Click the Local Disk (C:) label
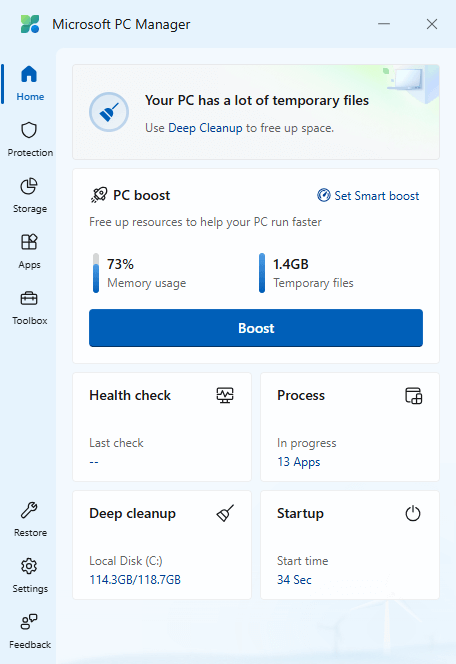Image resolution: width=456 pixels, height=664 pixels. coord(126,561)
